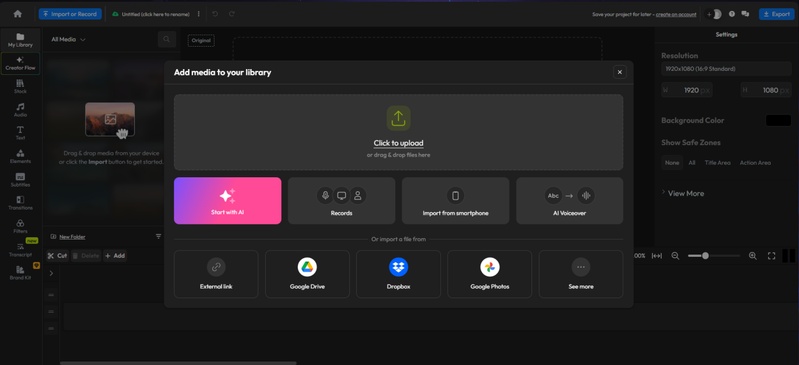Image resolution: width=799 pixels, height=365 pixels.
Task: Fit timeline to width icon
Action: 657,256
